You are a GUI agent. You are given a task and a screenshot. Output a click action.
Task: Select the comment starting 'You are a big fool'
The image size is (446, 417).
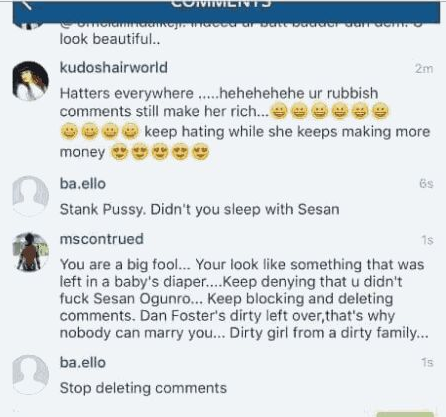[244, 299]
